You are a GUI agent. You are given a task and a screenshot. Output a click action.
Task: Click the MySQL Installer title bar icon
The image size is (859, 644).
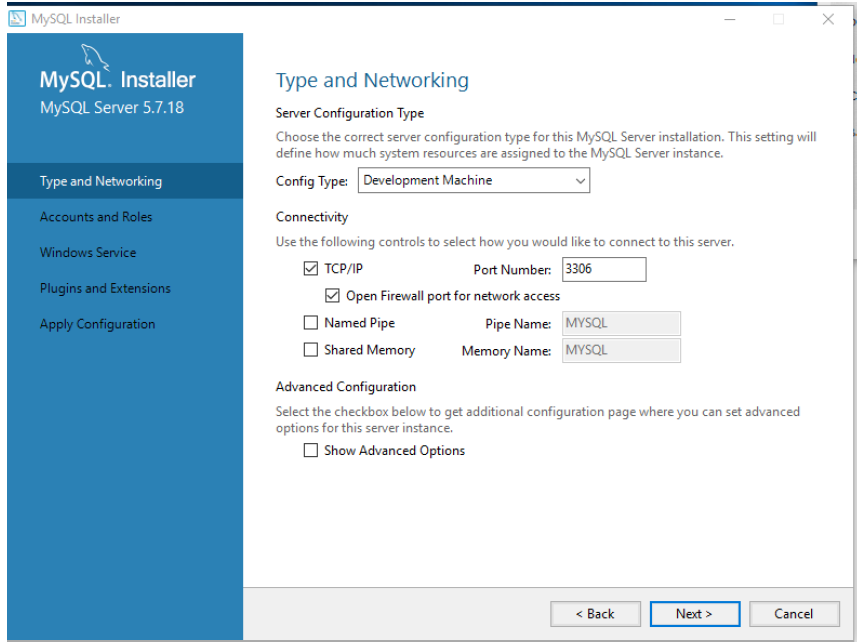coord(18,18)
